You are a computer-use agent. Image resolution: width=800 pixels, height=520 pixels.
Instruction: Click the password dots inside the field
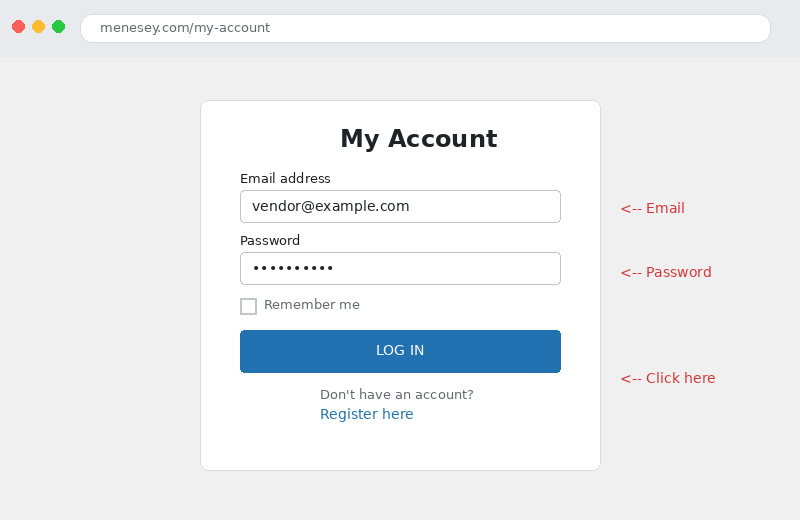click(x=293, y=268)
